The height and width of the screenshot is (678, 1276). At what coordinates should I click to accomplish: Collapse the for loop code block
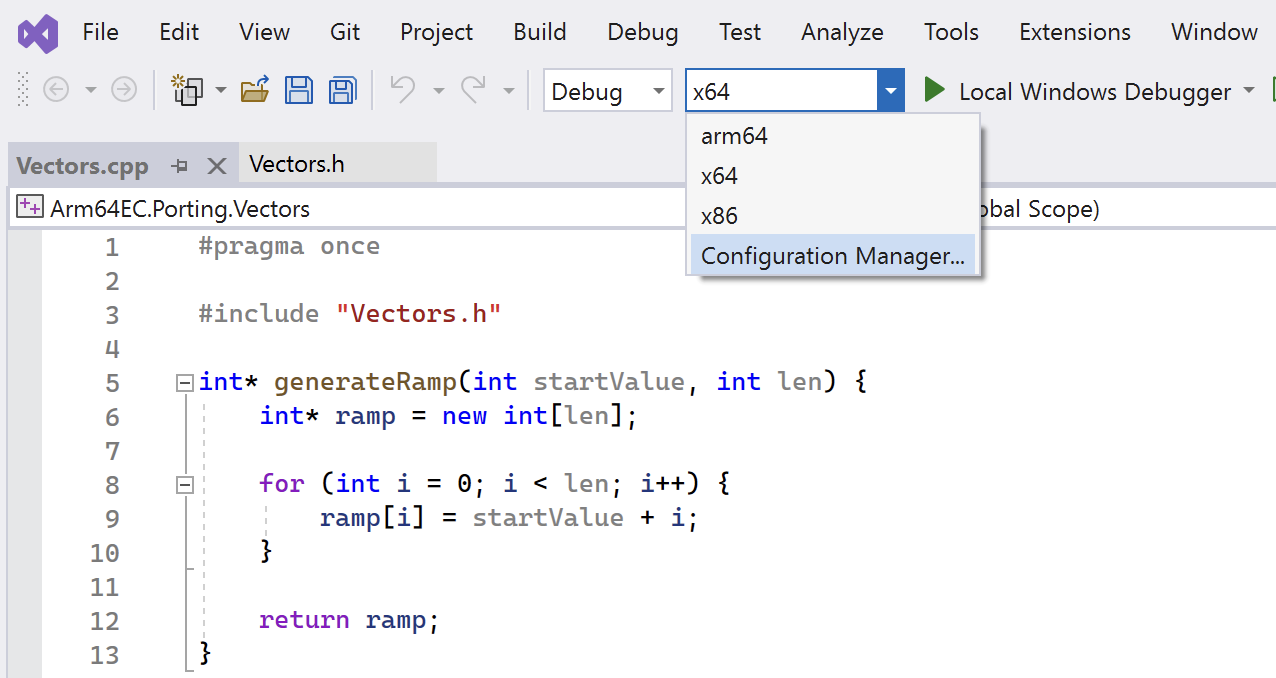tap(184, 485)
